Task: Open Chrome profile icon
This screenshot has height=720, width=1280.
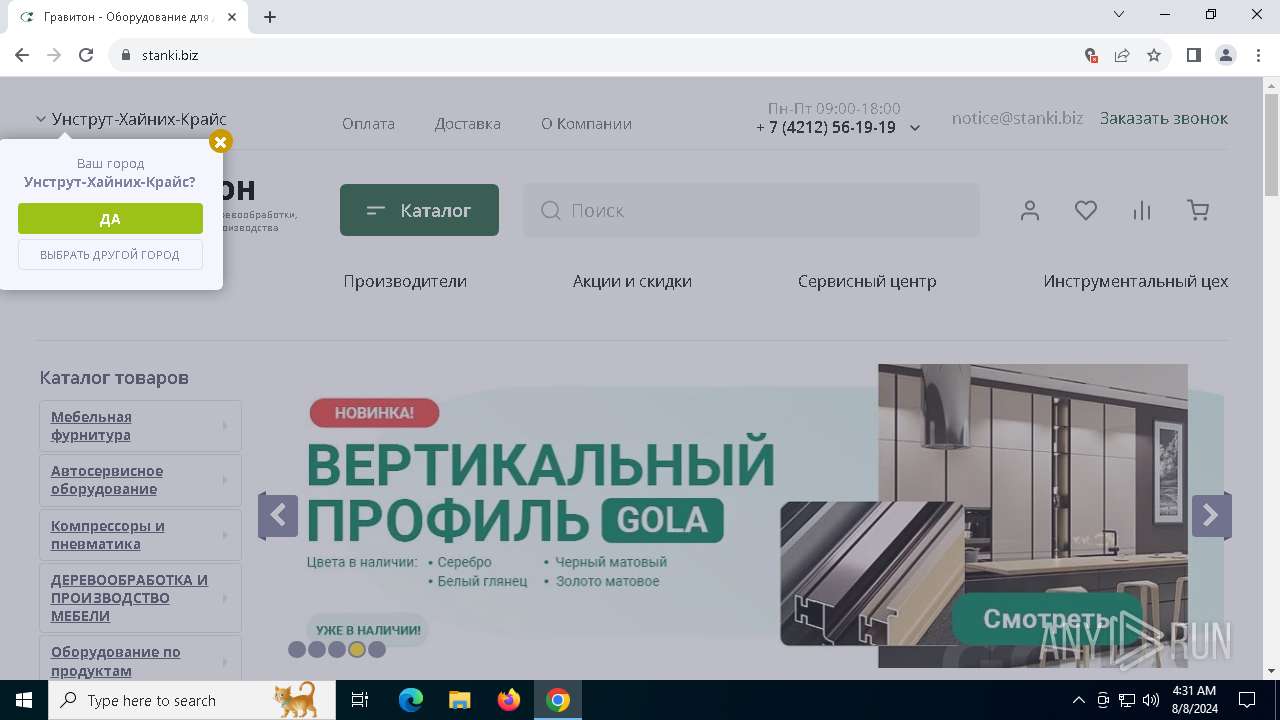Action: click(1226, 55)
